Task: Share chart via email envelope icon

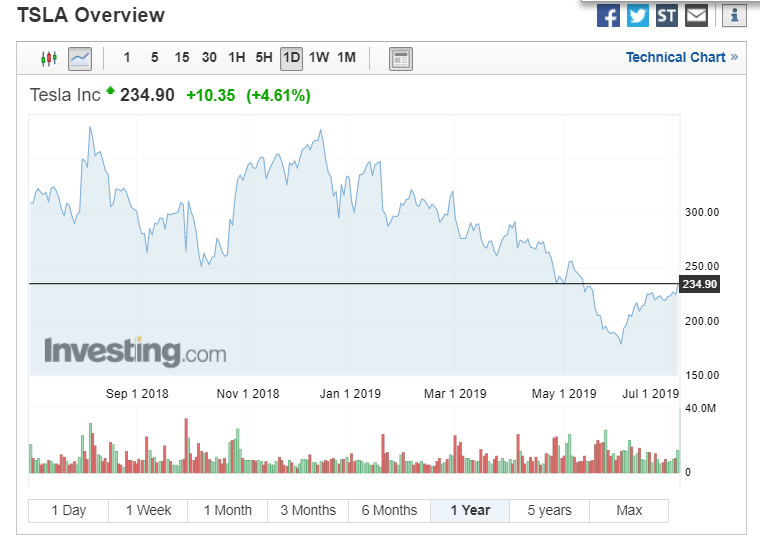Action: pyautogui.click(x=697, y=16)
